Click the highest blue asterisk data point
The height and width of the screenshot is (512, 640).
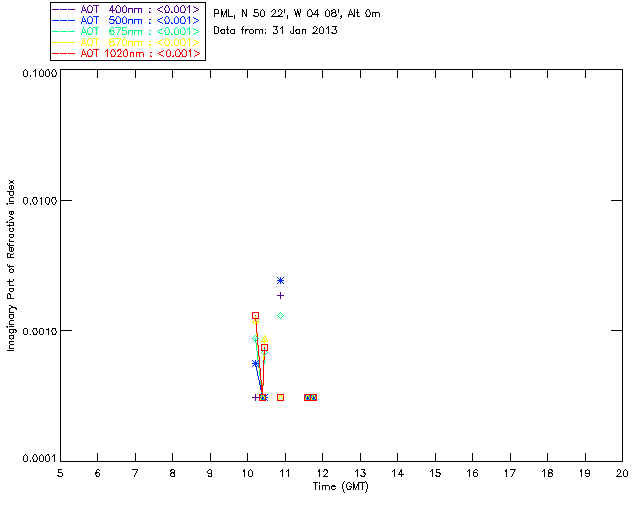(280, 280)
